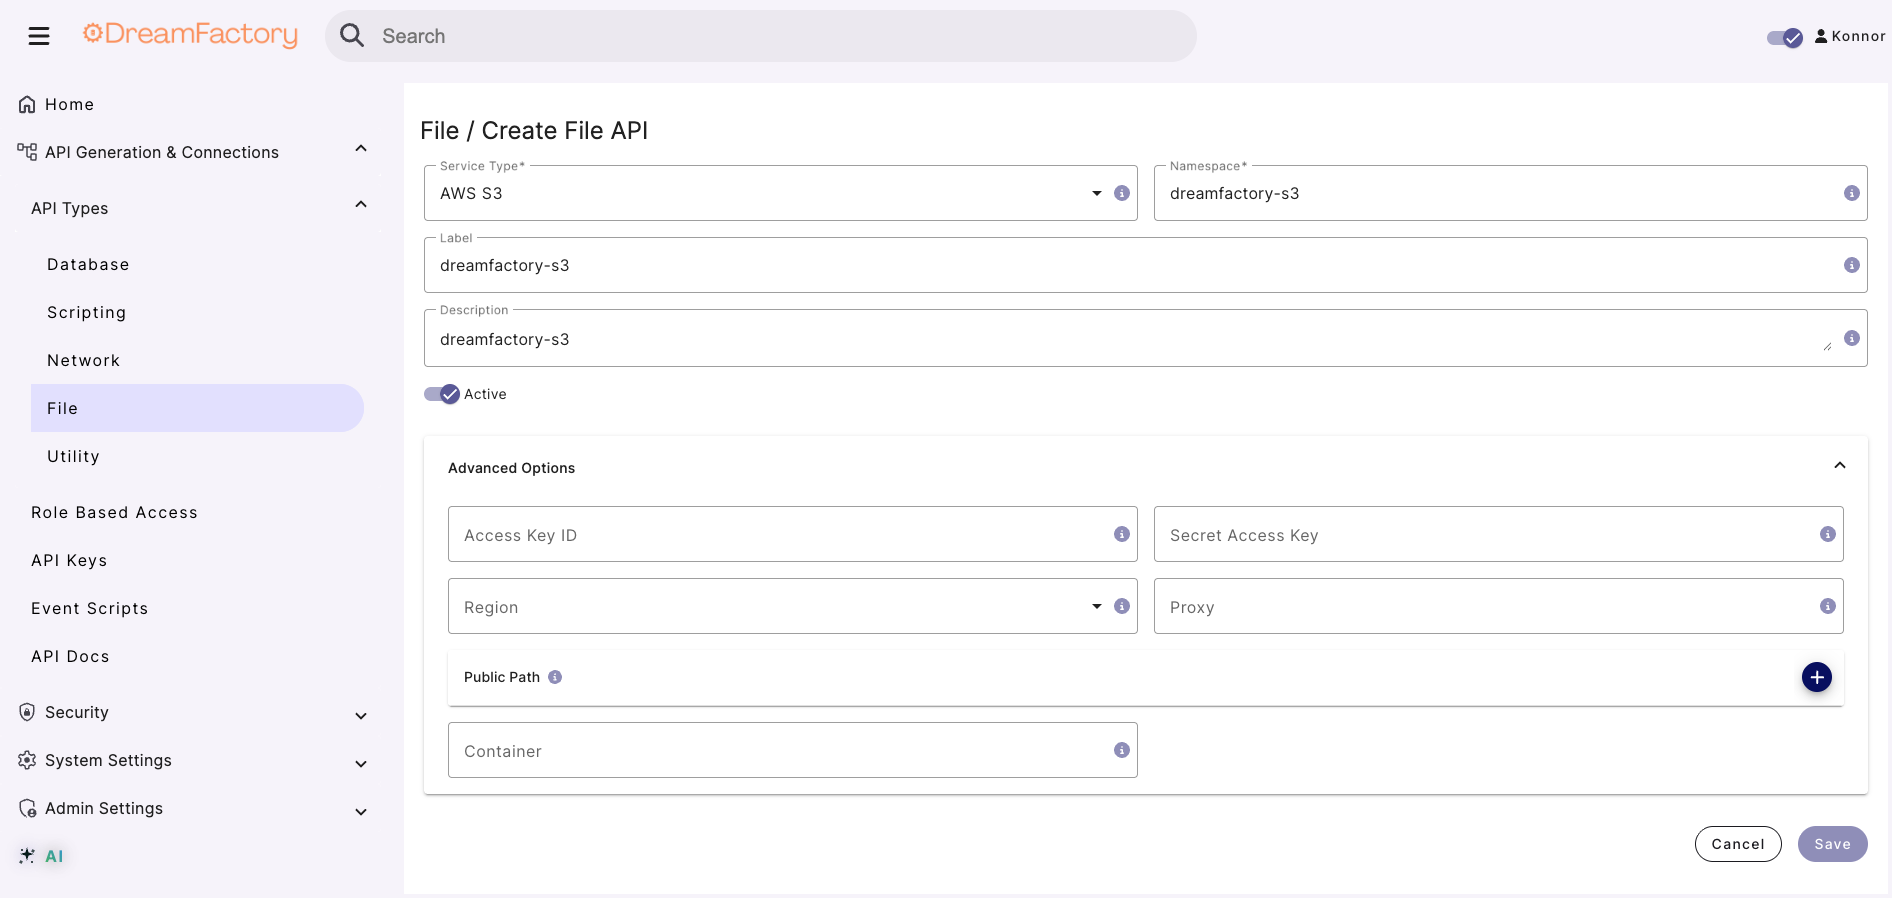
Task: Show info for Description field
Action: click(1852, 338)
